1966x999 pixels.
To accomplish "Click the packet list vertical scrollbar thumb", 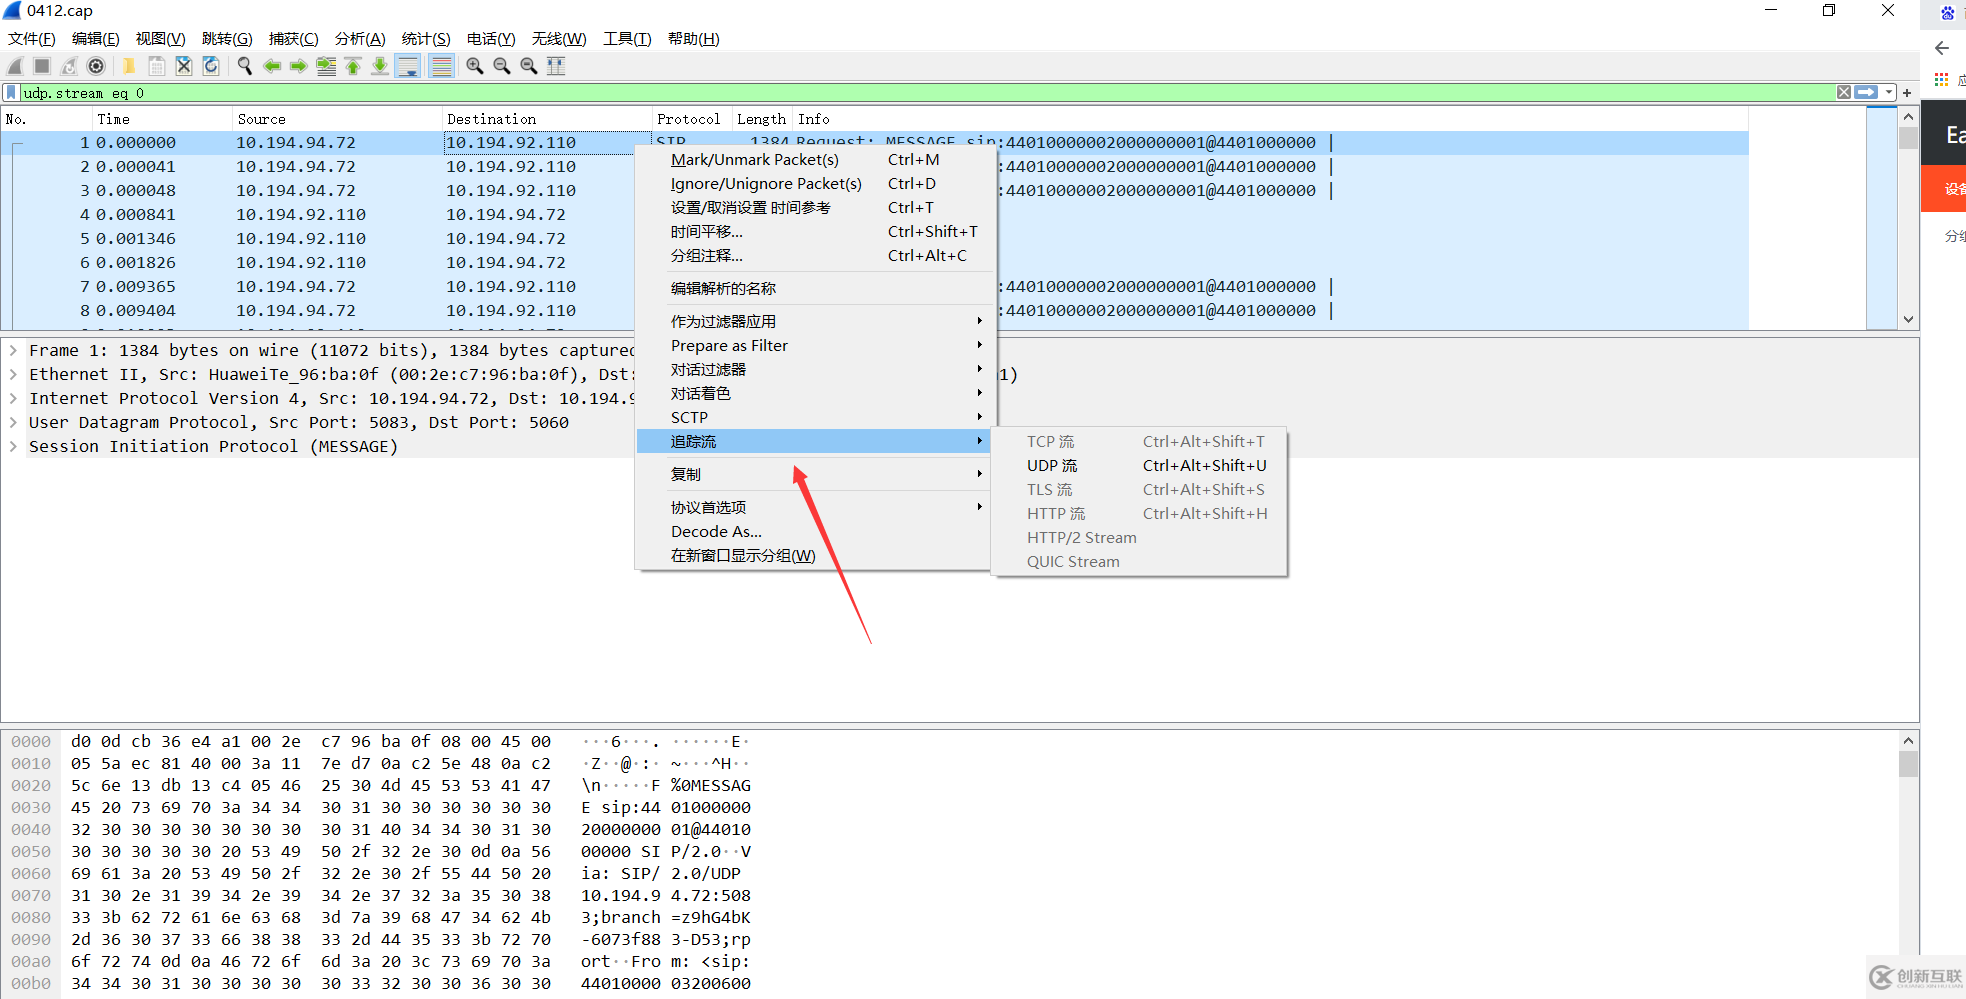I will pos(1908,138).
